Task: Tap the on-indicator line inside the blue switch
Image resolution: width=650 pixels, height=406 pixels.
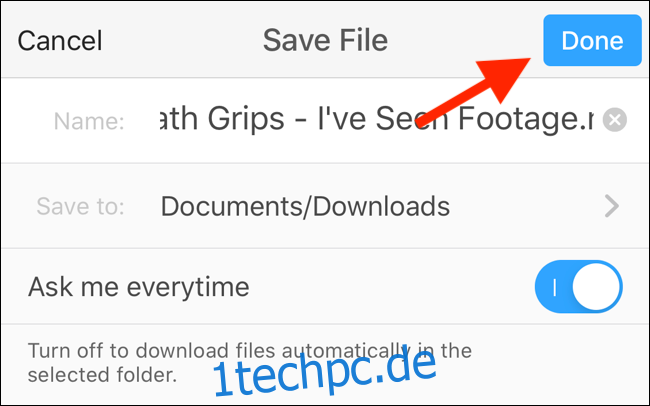Action: pos(555,287)
